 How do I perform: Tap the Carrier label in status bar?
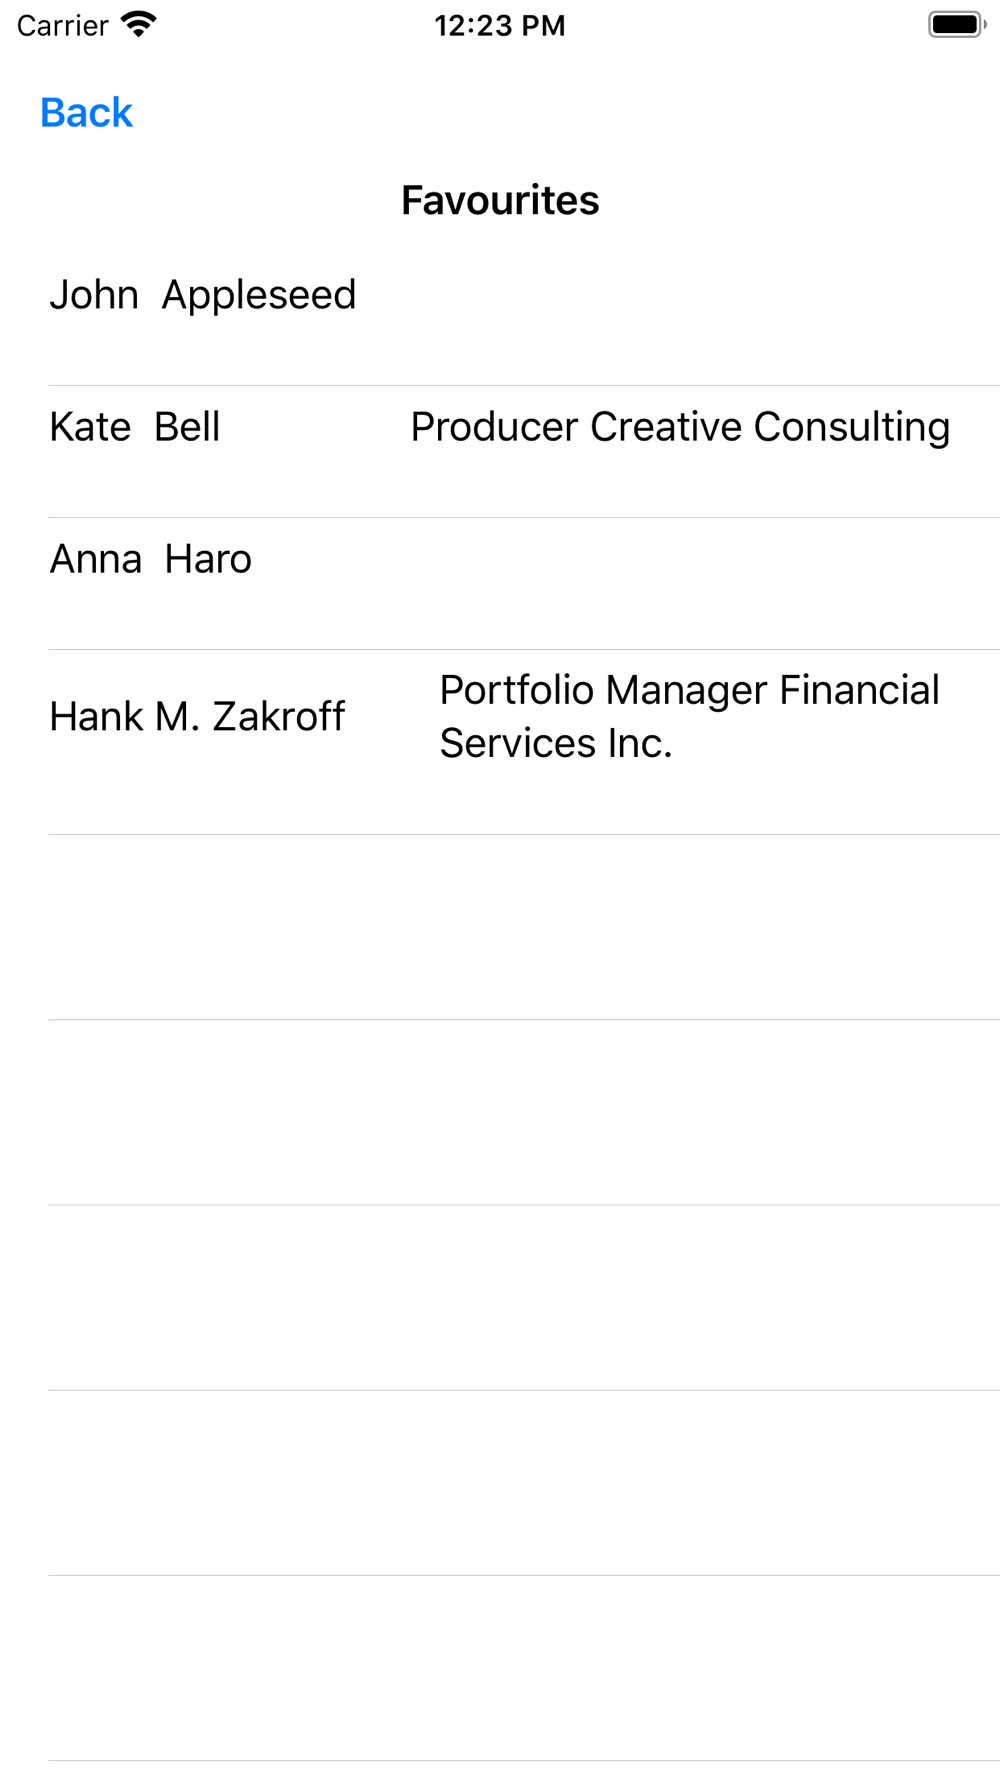62,25
